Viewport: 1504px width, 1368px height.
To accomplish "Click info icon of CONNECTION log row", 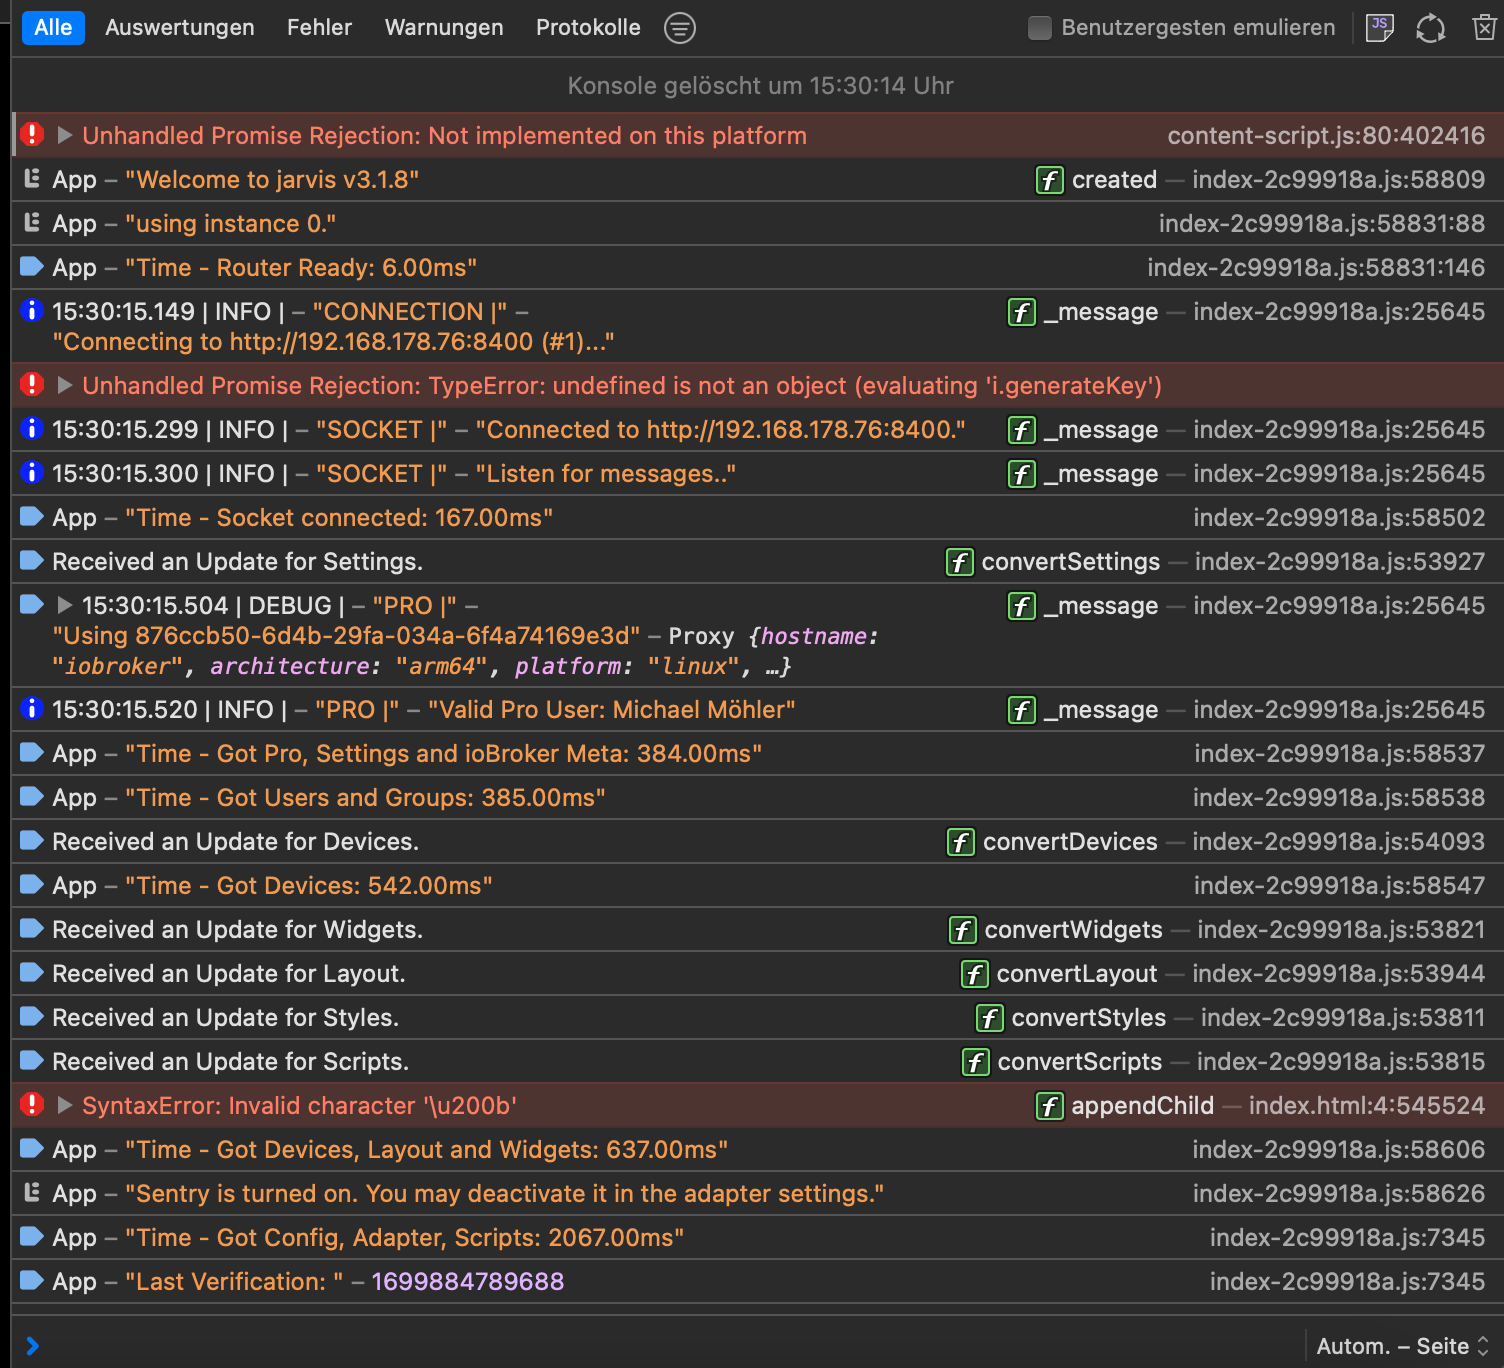I will coord(32,310).
